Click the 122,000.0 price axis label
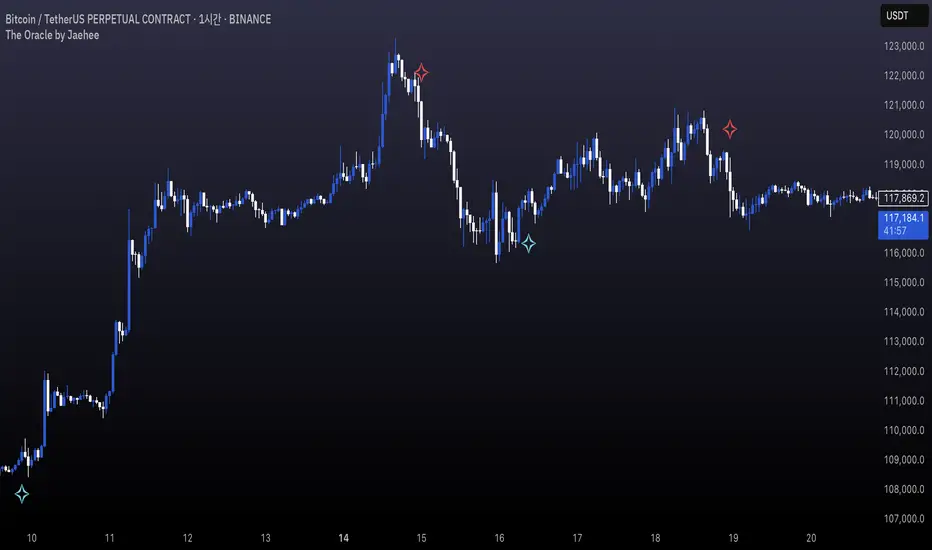This screenshot has width=932, height=550. [x=904, y=76]
